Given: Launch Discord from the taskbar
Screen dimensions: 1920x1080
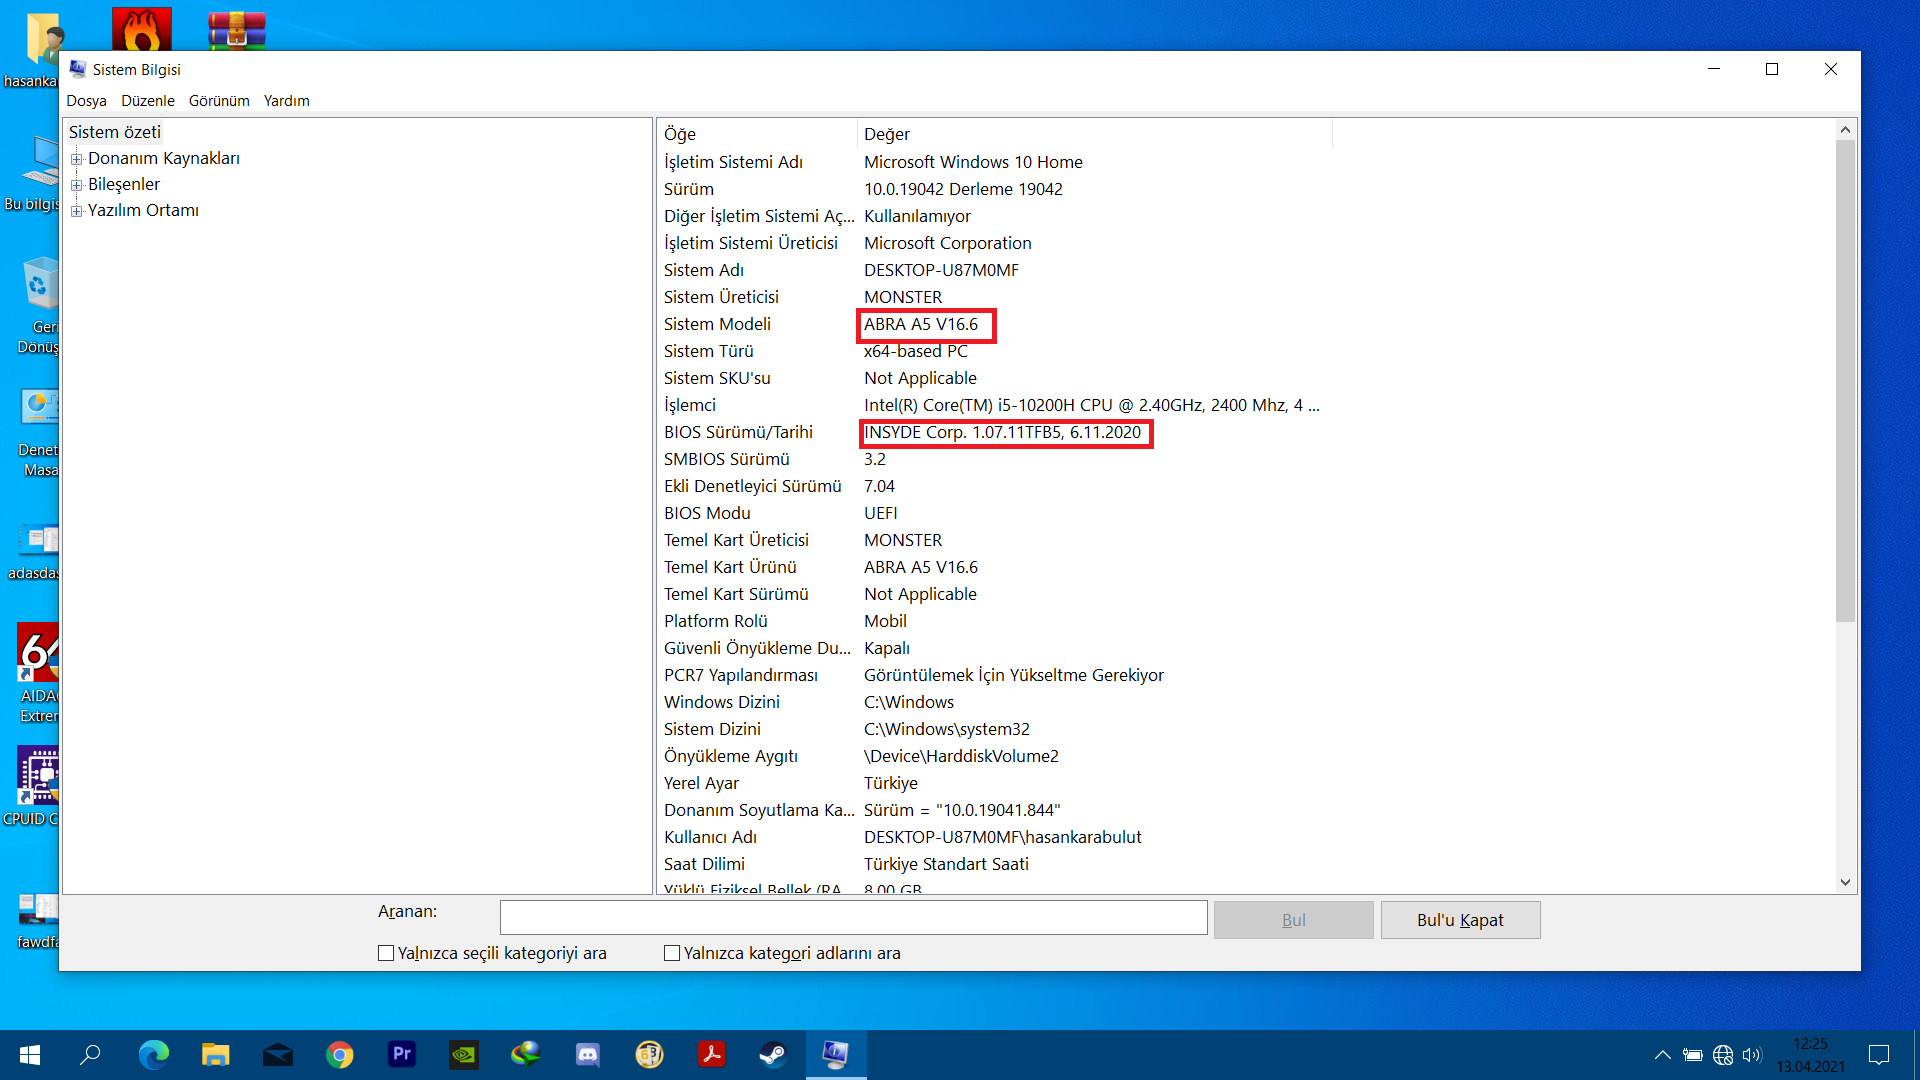Looking at the screenshot, I should [588, 1054].
